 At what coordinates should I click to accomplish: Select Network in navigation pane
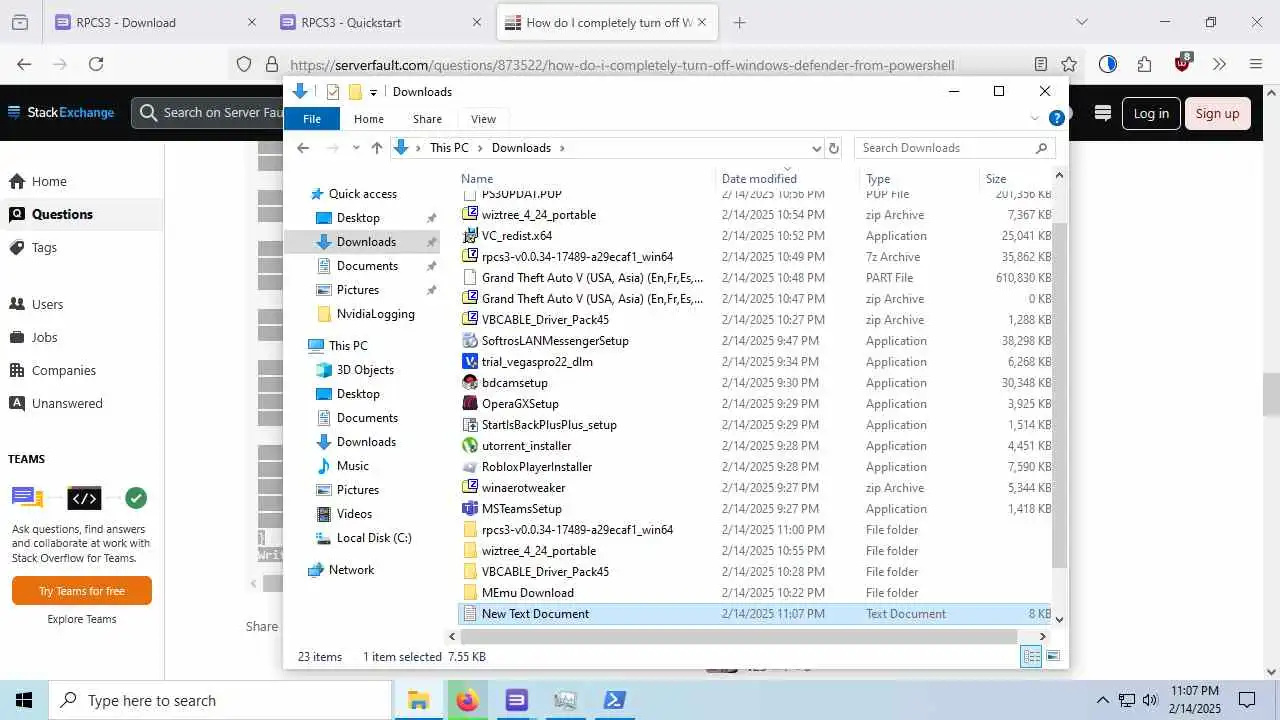[x=351, y=570]
